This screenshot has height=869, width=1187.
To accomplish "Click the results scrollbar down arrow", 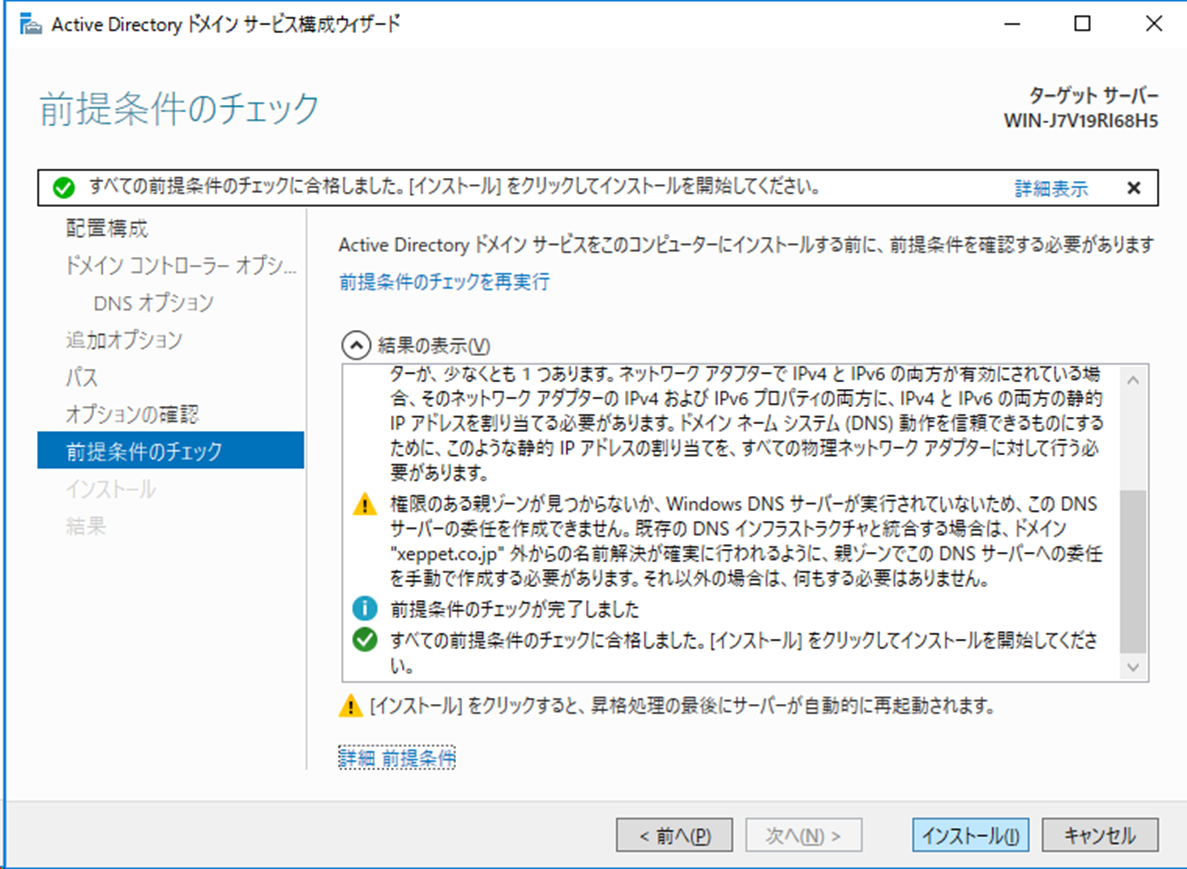I will (x=1132, y=667).
